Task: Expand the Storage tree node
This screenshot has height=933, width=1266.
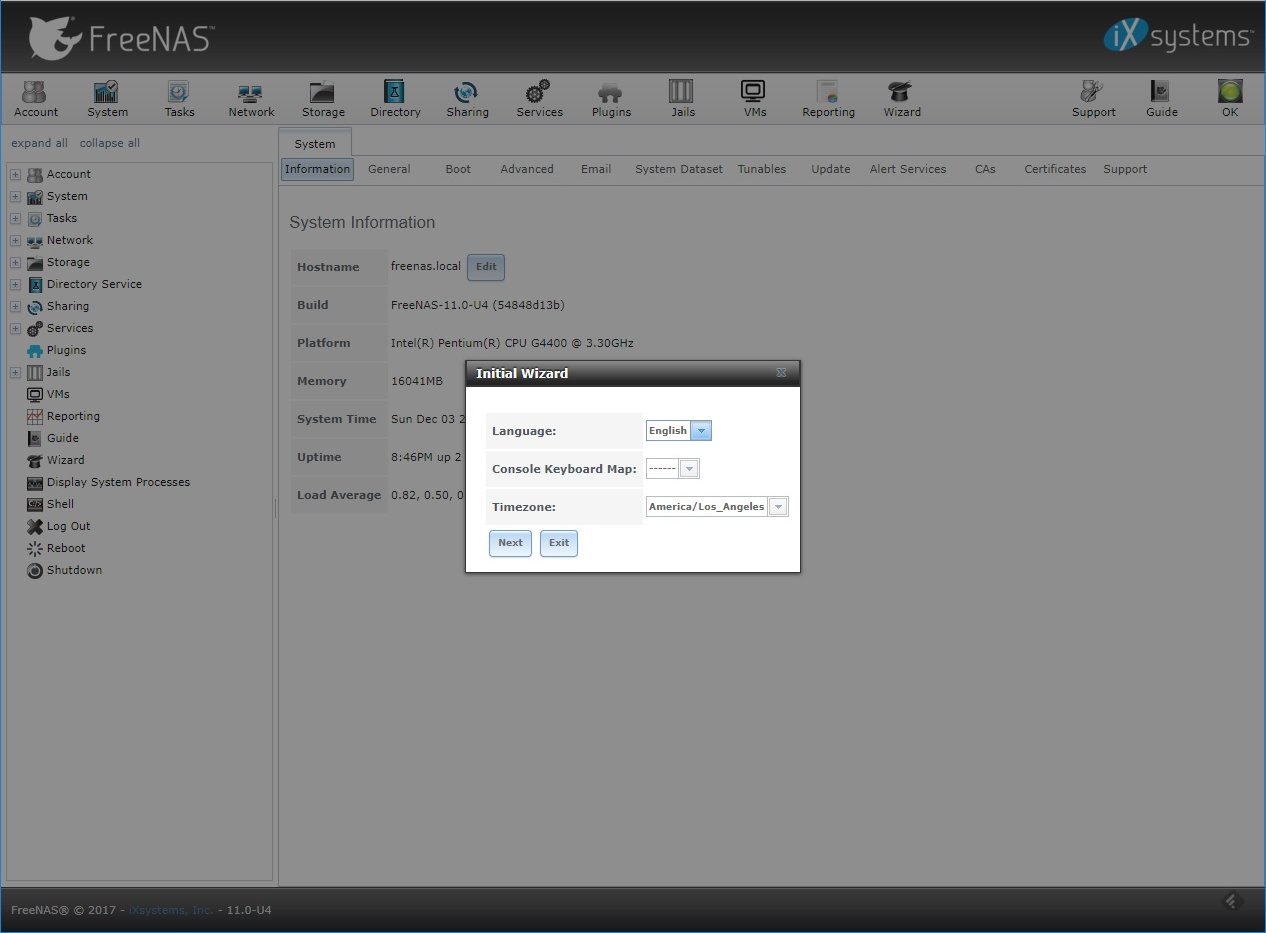Action: coord(15,263)
